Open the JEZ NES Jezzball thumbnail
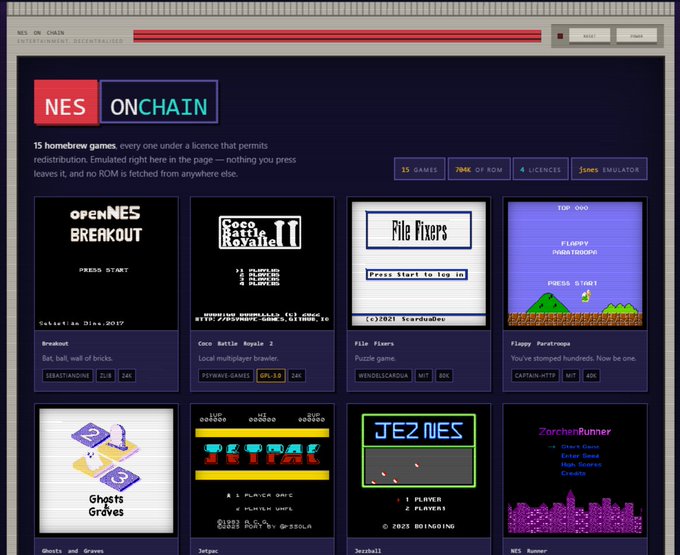 (x=418, y=471)
